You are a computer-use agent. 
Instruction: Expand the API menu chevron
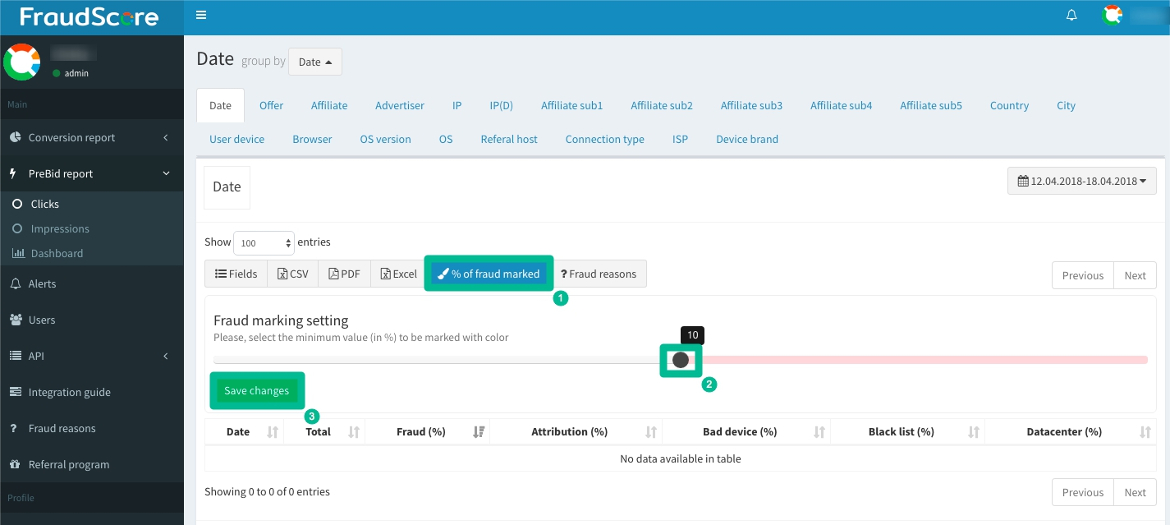click(x=166, y=356)
